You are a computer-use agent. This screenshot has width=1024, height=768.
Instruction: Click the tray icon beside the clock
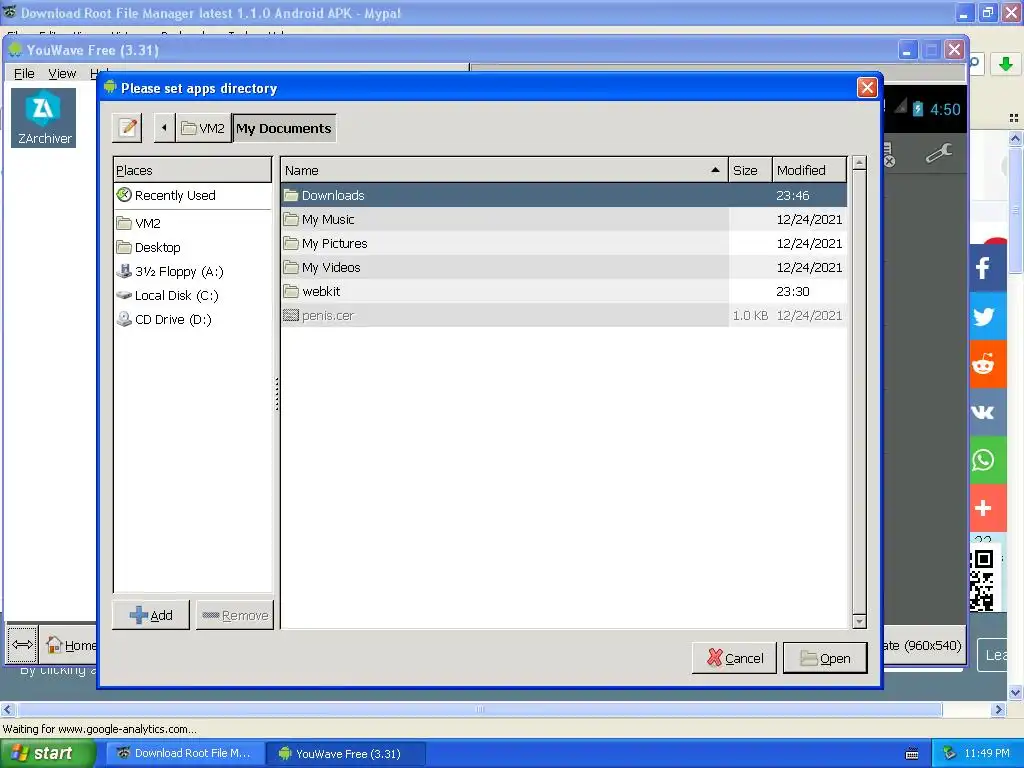(x=950, y=754)
